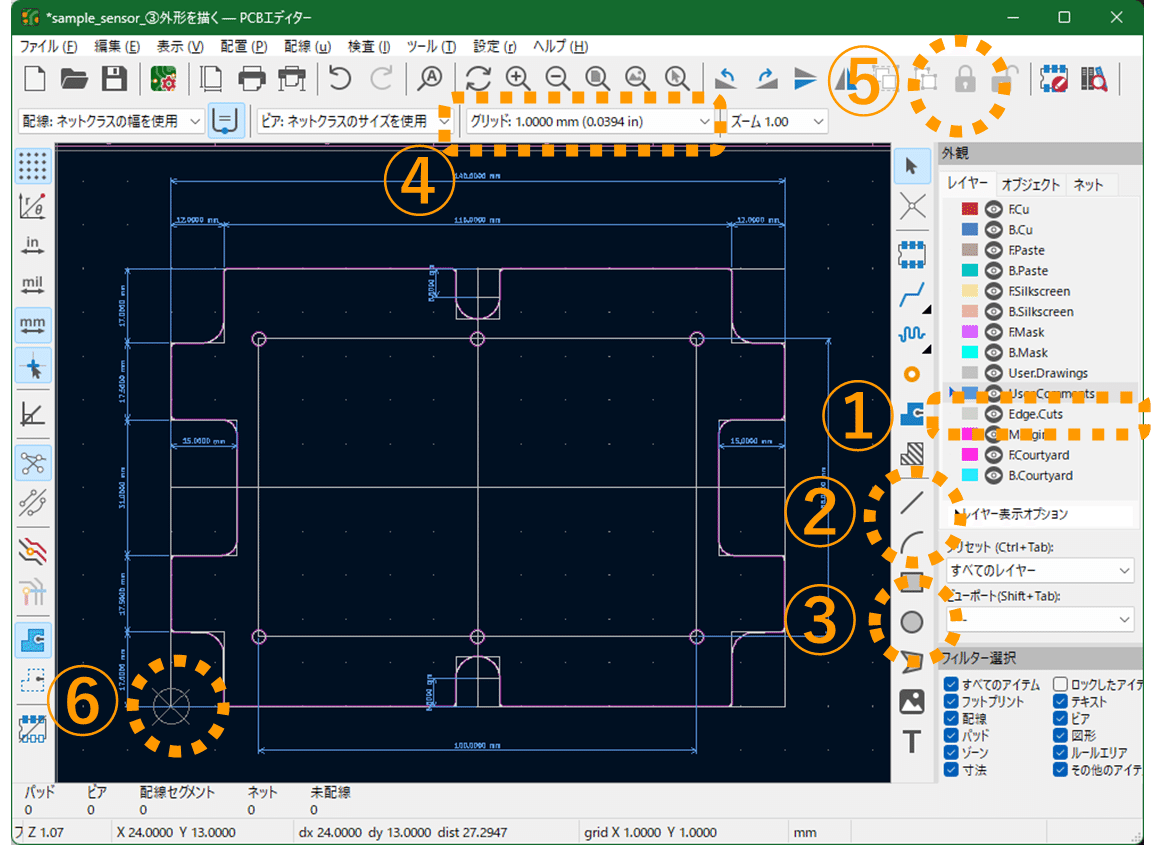The width and height of the screenshot is (1151, 845).
Task: Switch units to inches
Action: point(32,246)
